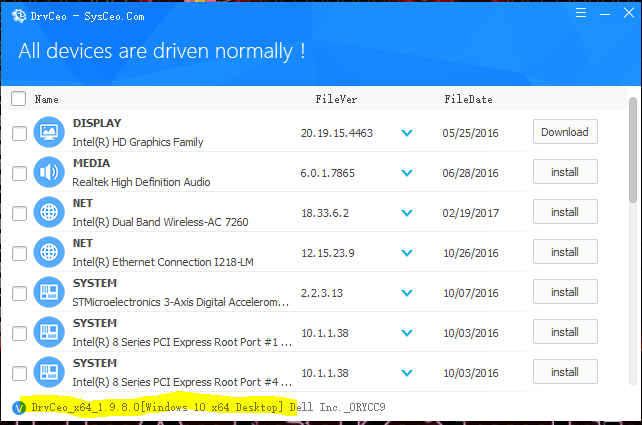
Task: Click 'All devices are driven normally !' heading
Action: 162,51
